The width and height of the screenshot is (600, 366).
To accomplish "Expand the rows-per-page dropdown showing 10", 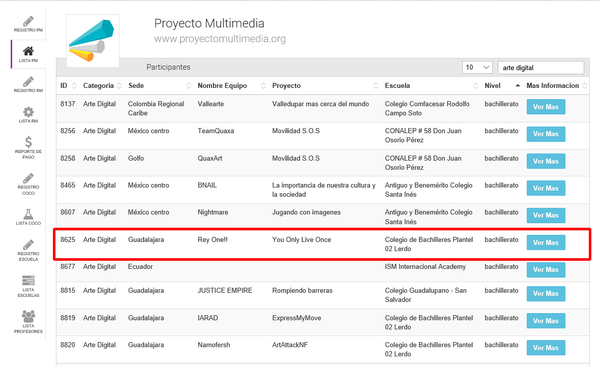I will 477,67.
